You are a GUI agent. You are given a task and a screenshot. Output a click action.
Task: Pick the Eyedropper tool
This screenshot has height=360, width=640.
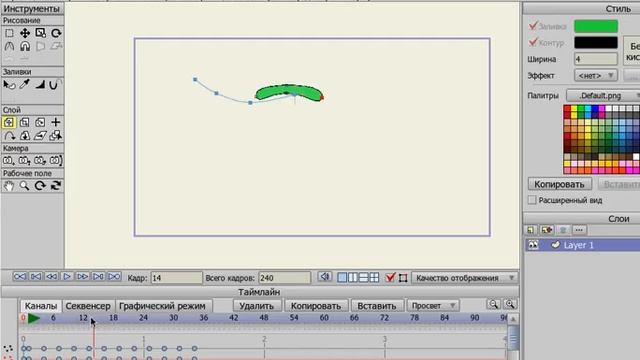point(25,85)
